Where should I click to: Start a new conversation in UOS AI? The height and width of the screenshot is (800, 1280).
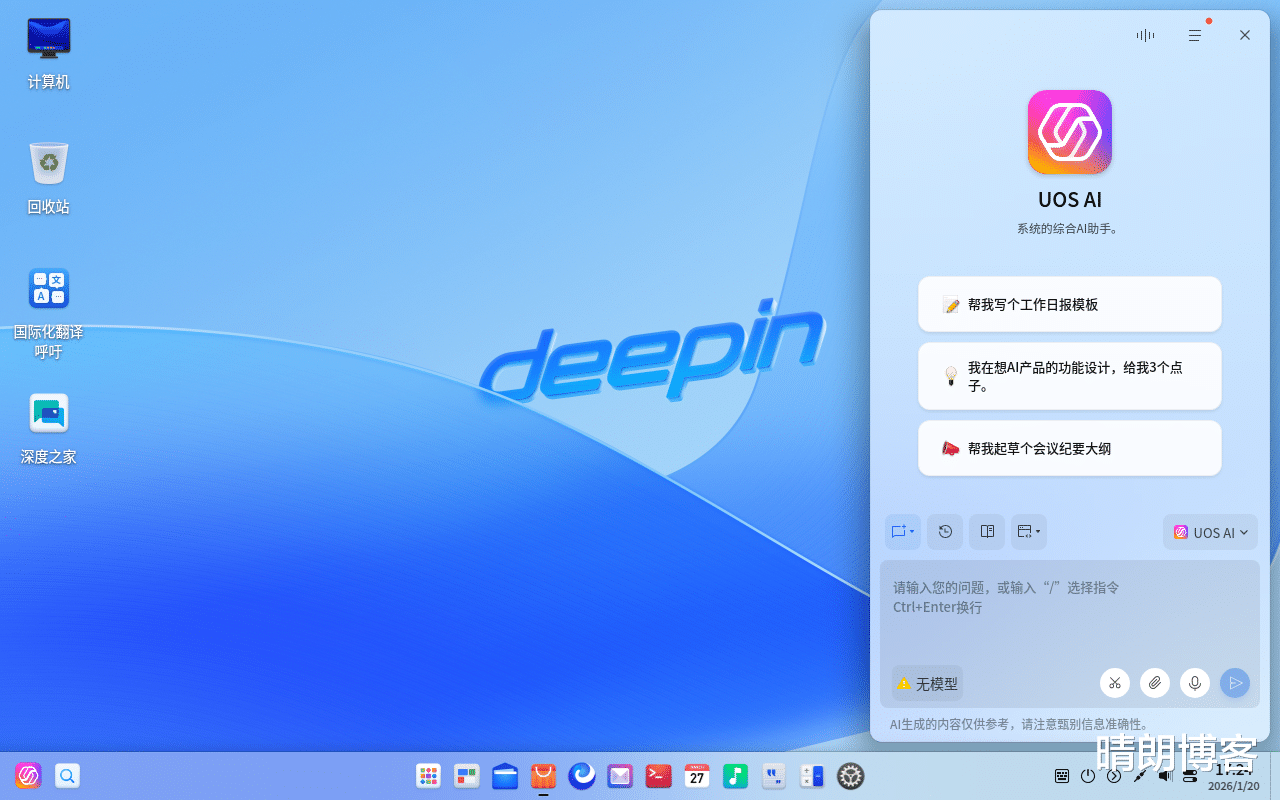pos(902,532)
